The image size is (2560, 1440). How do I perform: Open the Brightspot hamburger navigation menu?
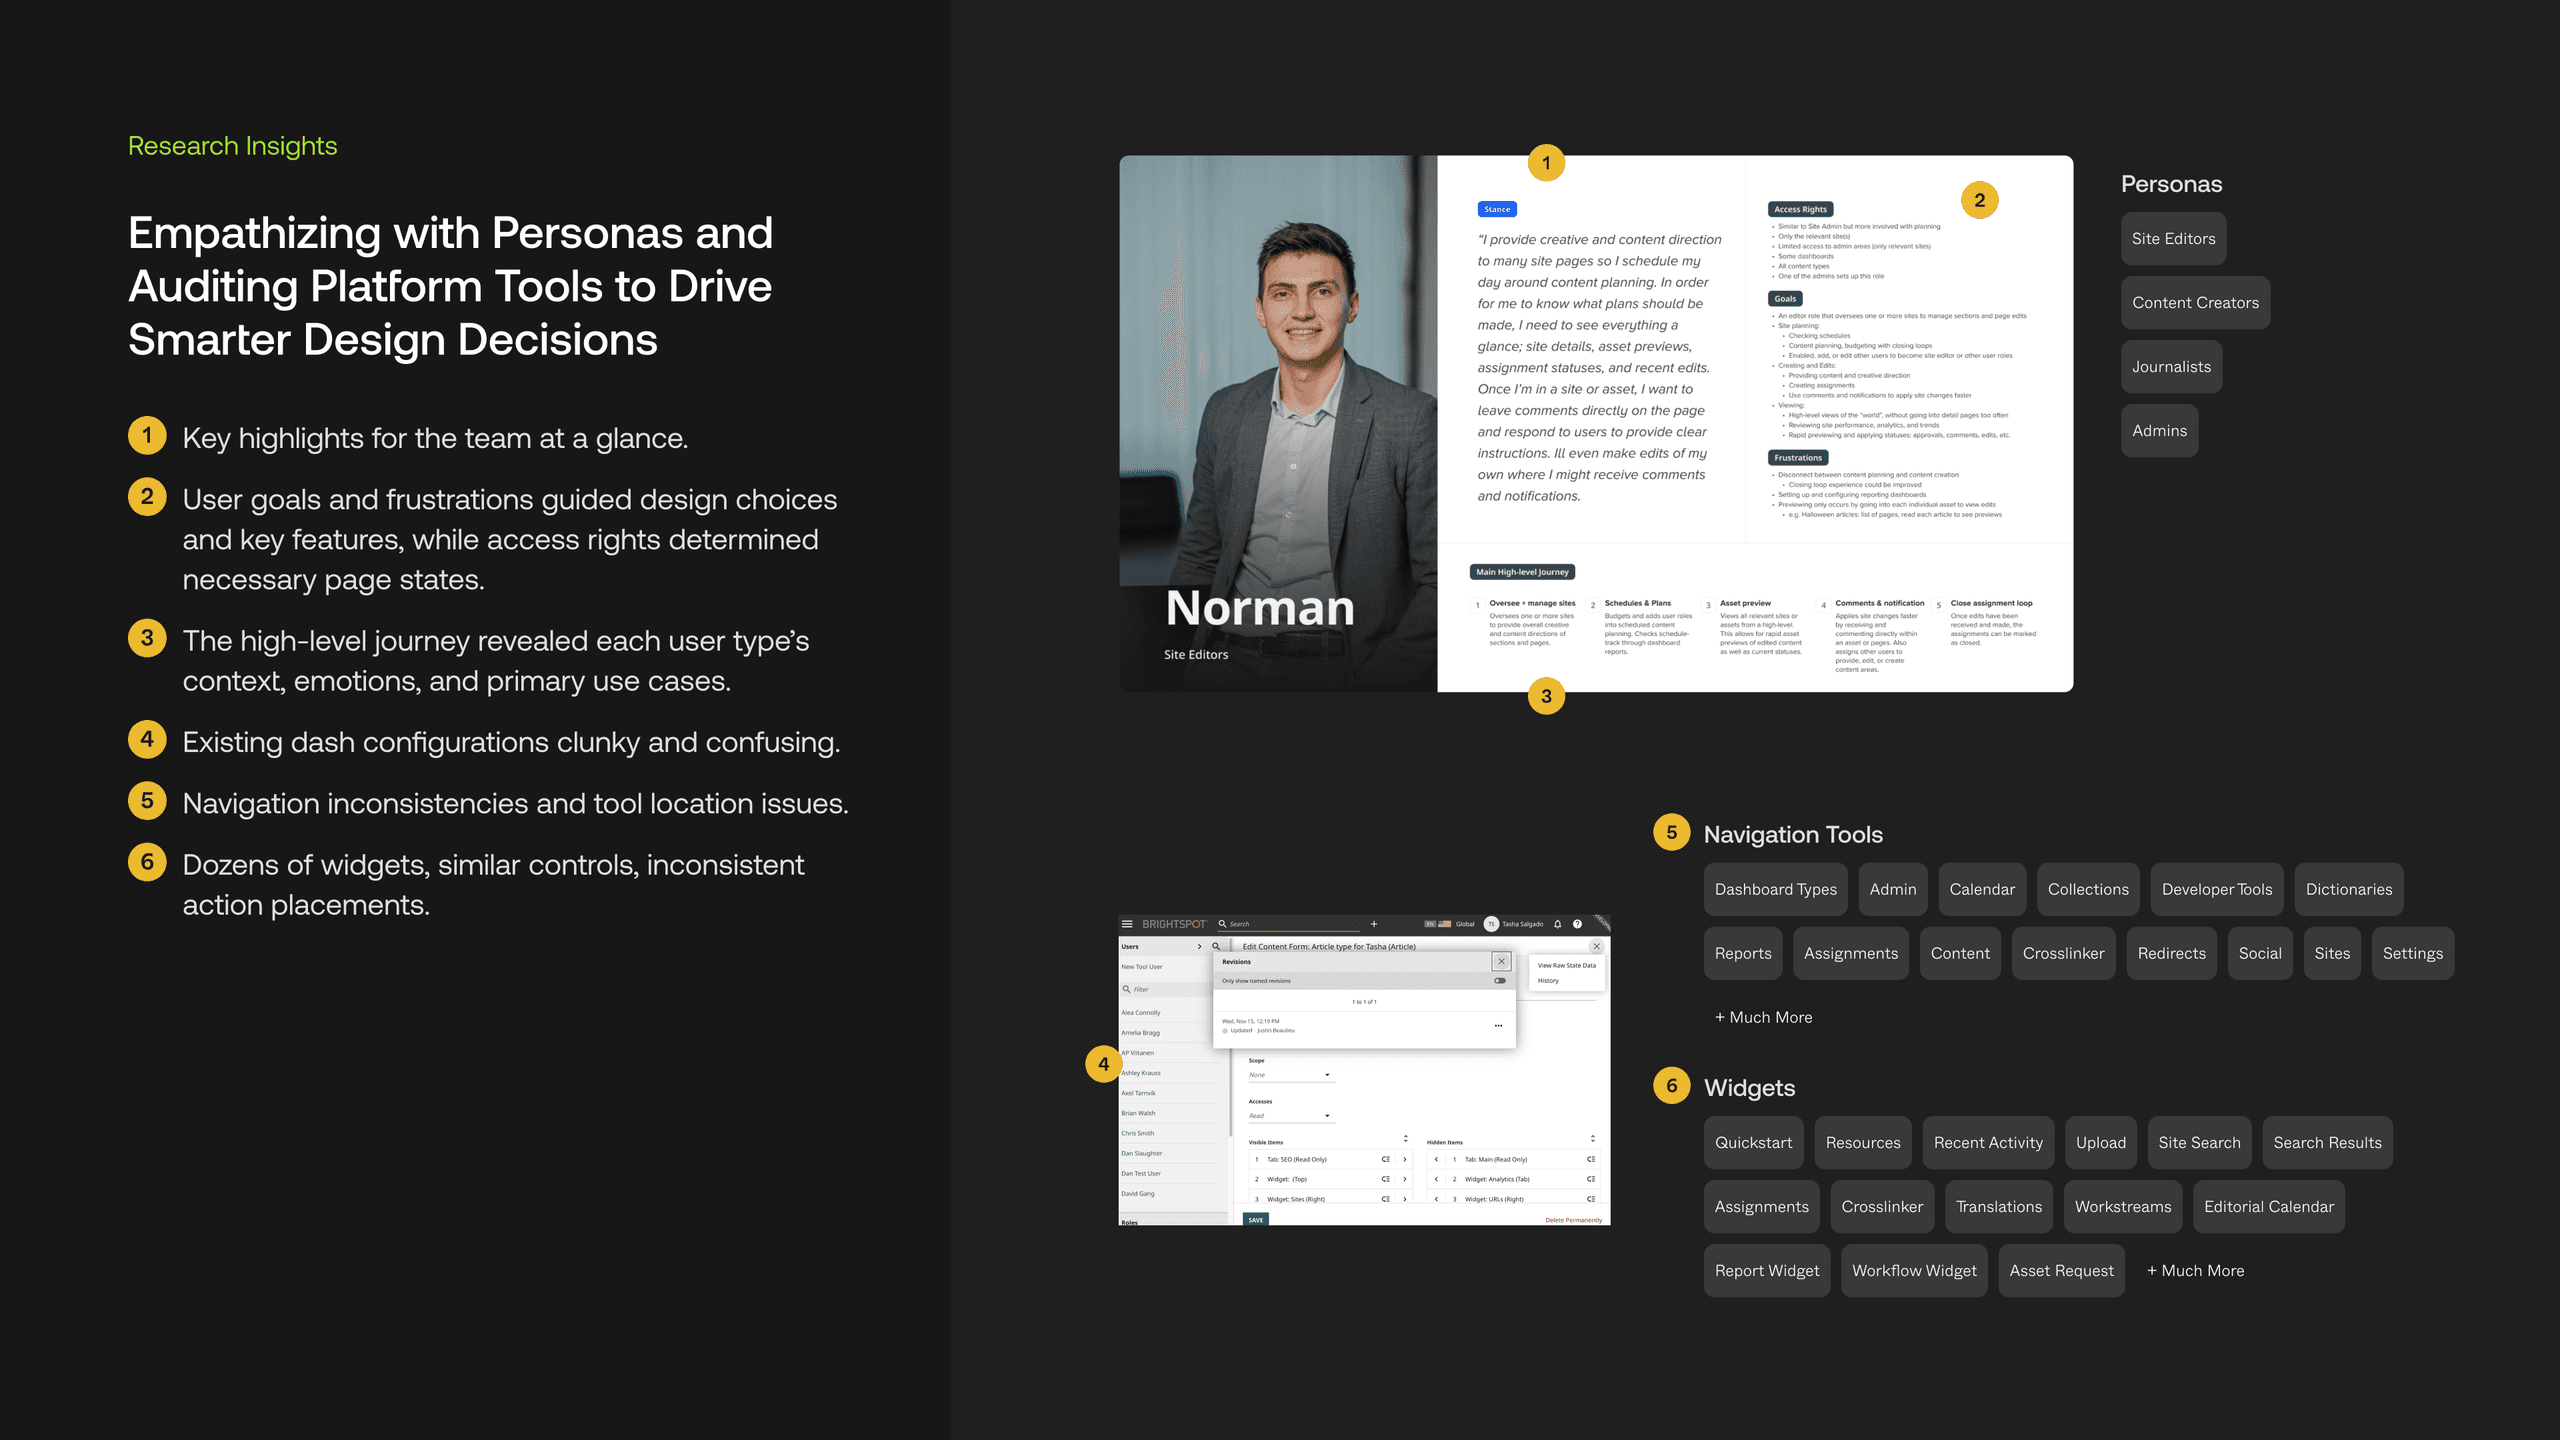click(1127, 924)
